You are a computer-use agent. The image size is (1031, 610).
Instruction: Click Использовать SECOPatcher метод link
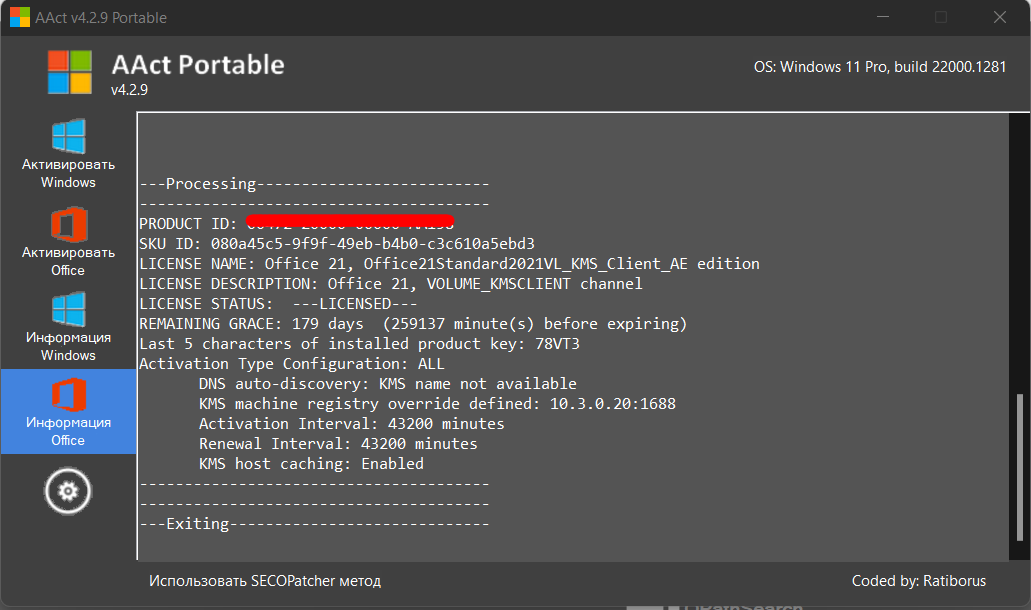tap(265, 581)
